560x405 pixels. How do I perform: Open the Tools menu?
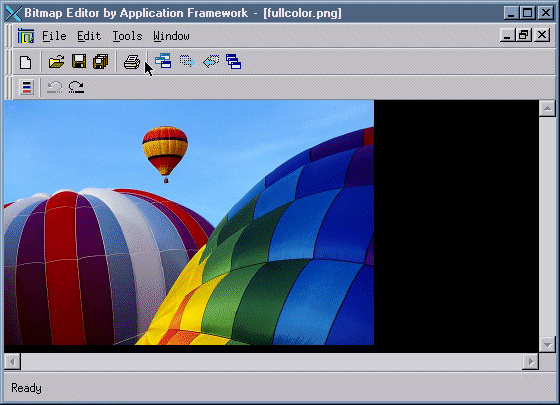127,36
